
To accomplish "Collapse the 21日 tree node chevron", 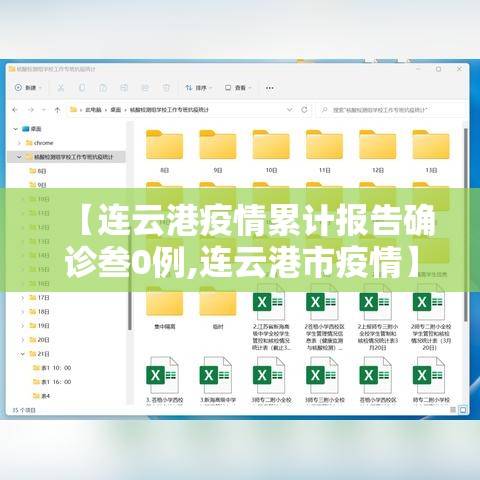I will point(22,354).
